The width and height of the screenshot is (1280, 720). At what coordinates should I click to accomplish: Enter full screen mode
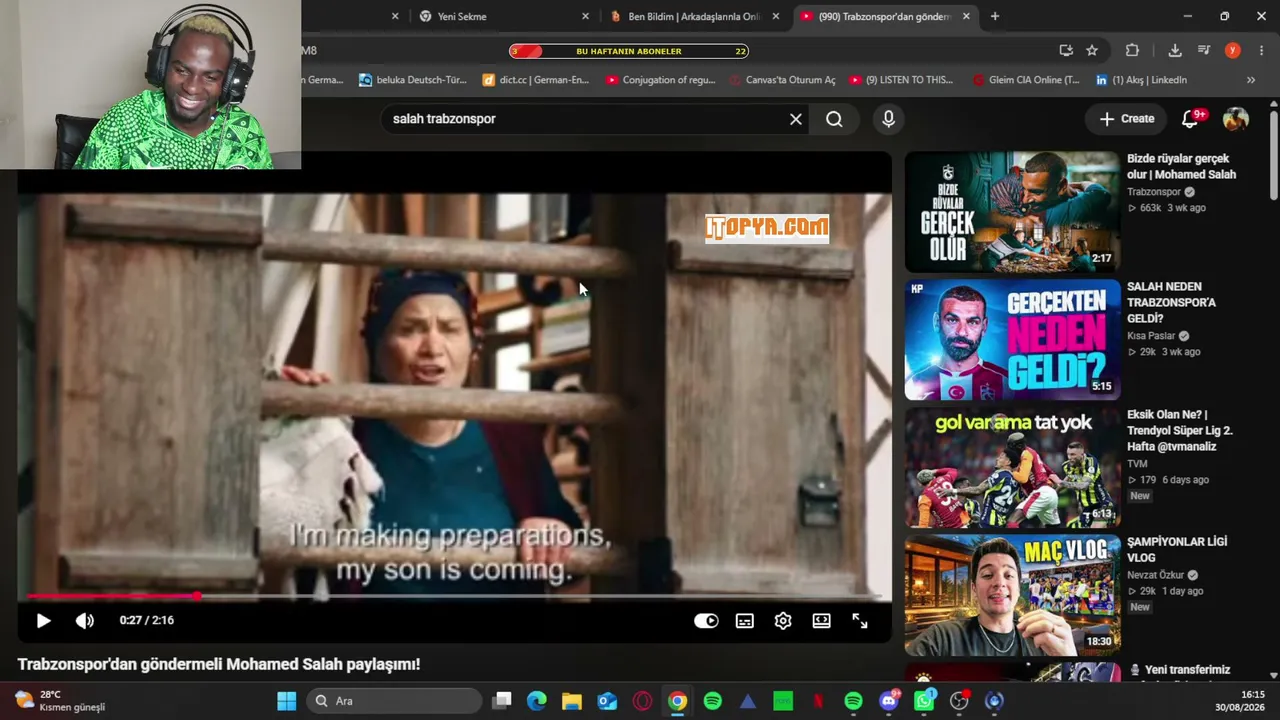click(860, 621)
